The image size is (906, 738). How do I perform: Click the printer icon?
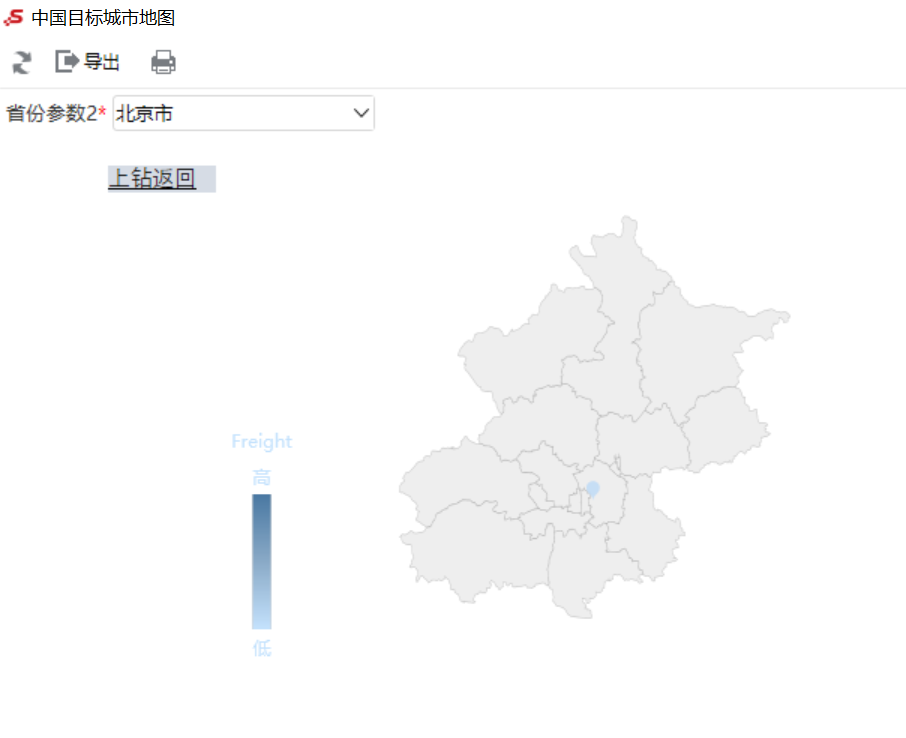click(163, 62)
